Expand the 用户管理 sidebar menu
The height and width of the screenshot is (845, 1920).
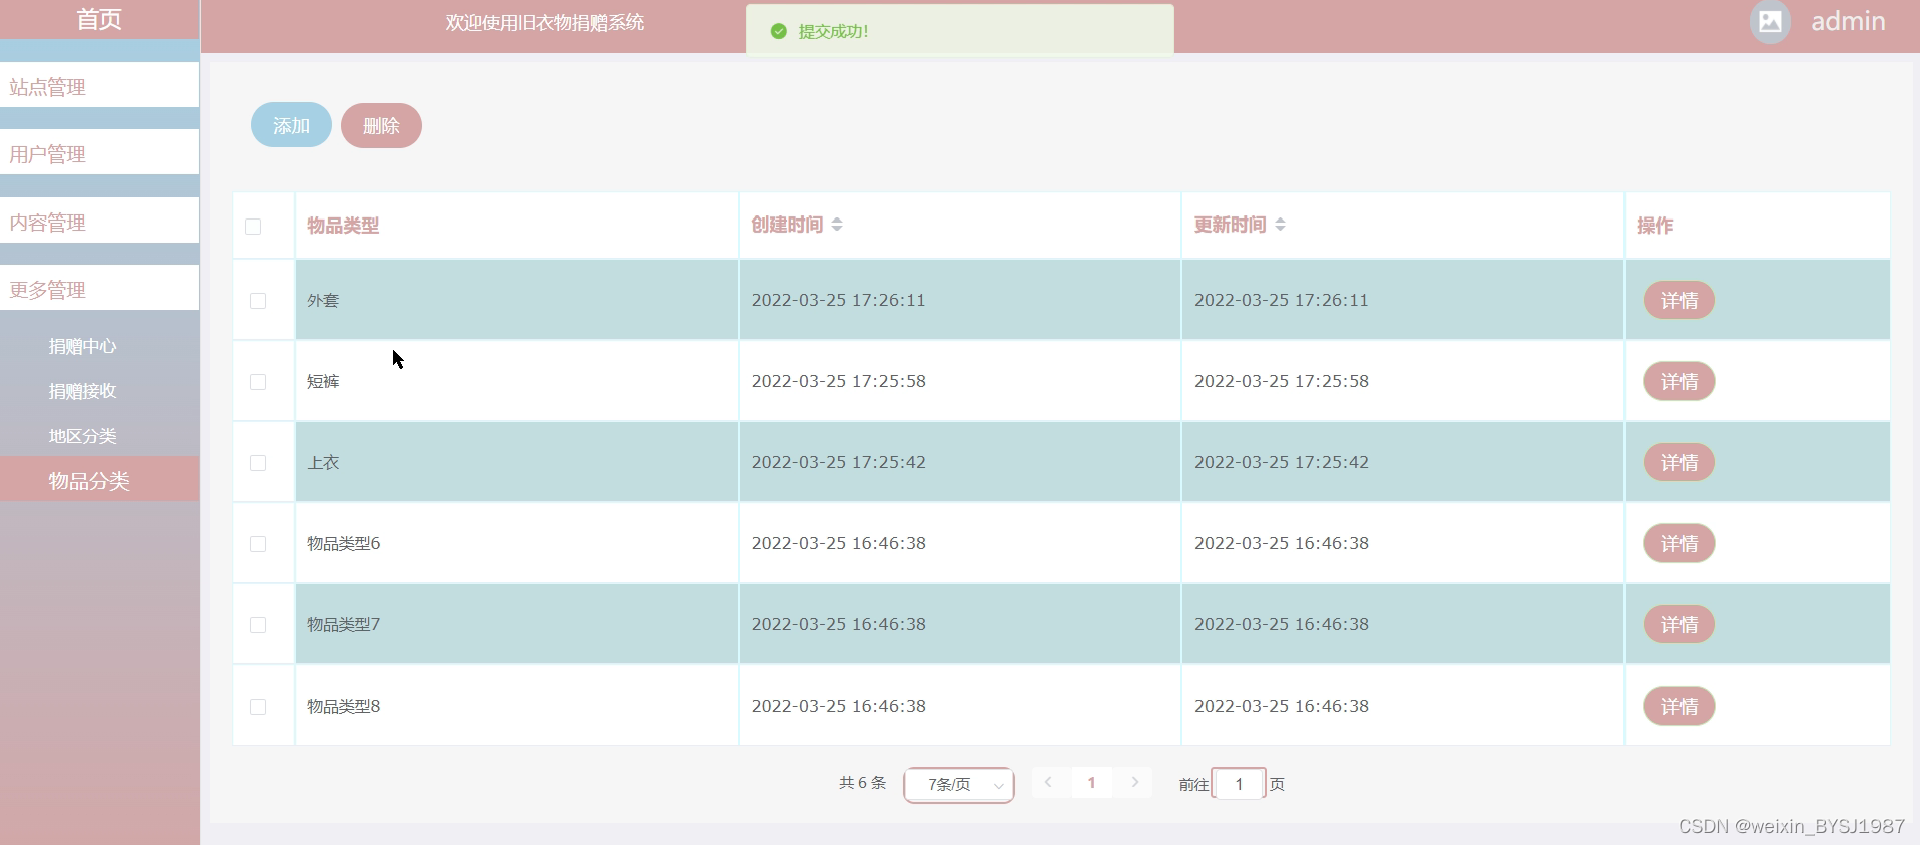99,153
